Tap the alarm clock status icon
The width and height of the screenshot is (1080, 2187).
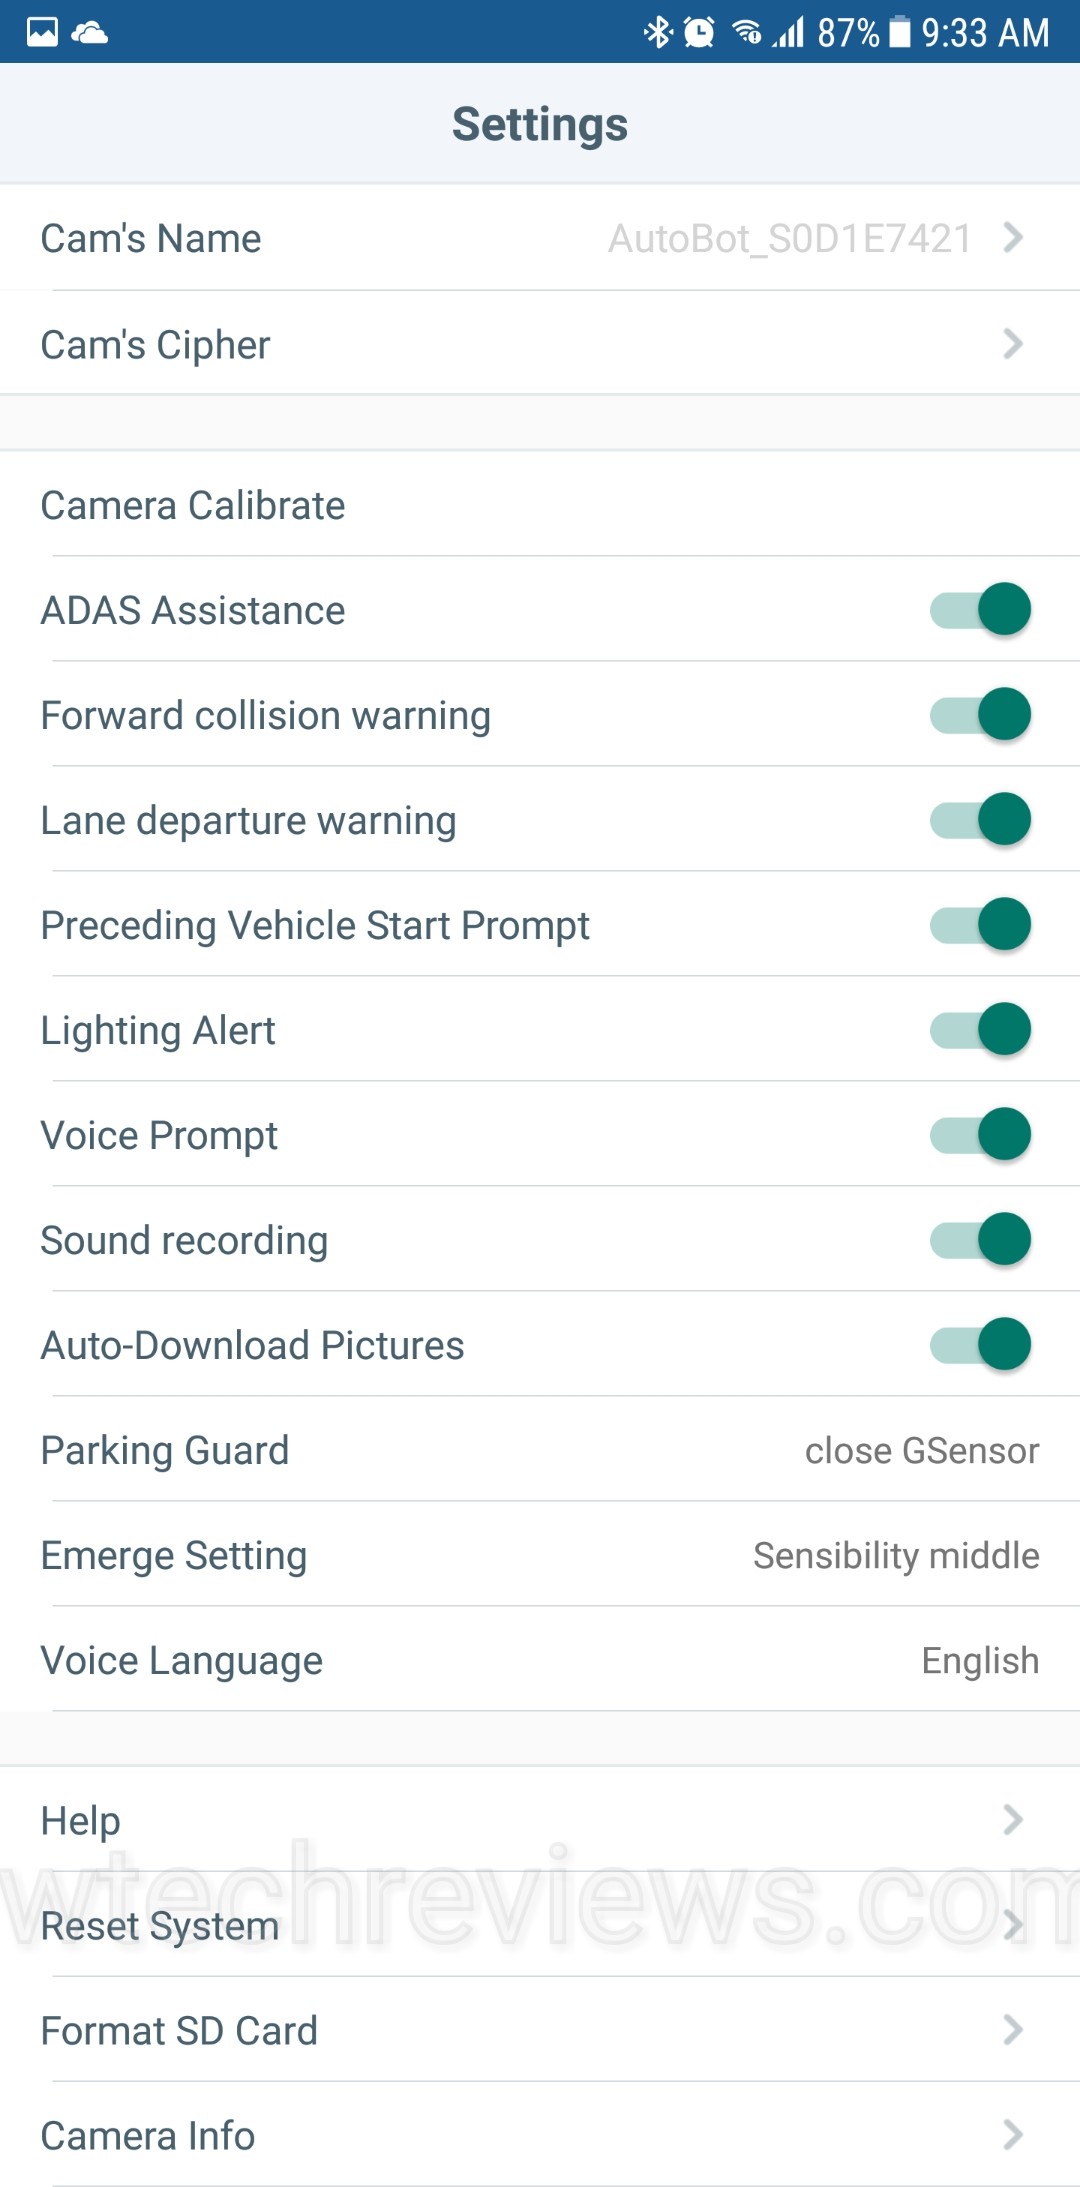point(699,32)
